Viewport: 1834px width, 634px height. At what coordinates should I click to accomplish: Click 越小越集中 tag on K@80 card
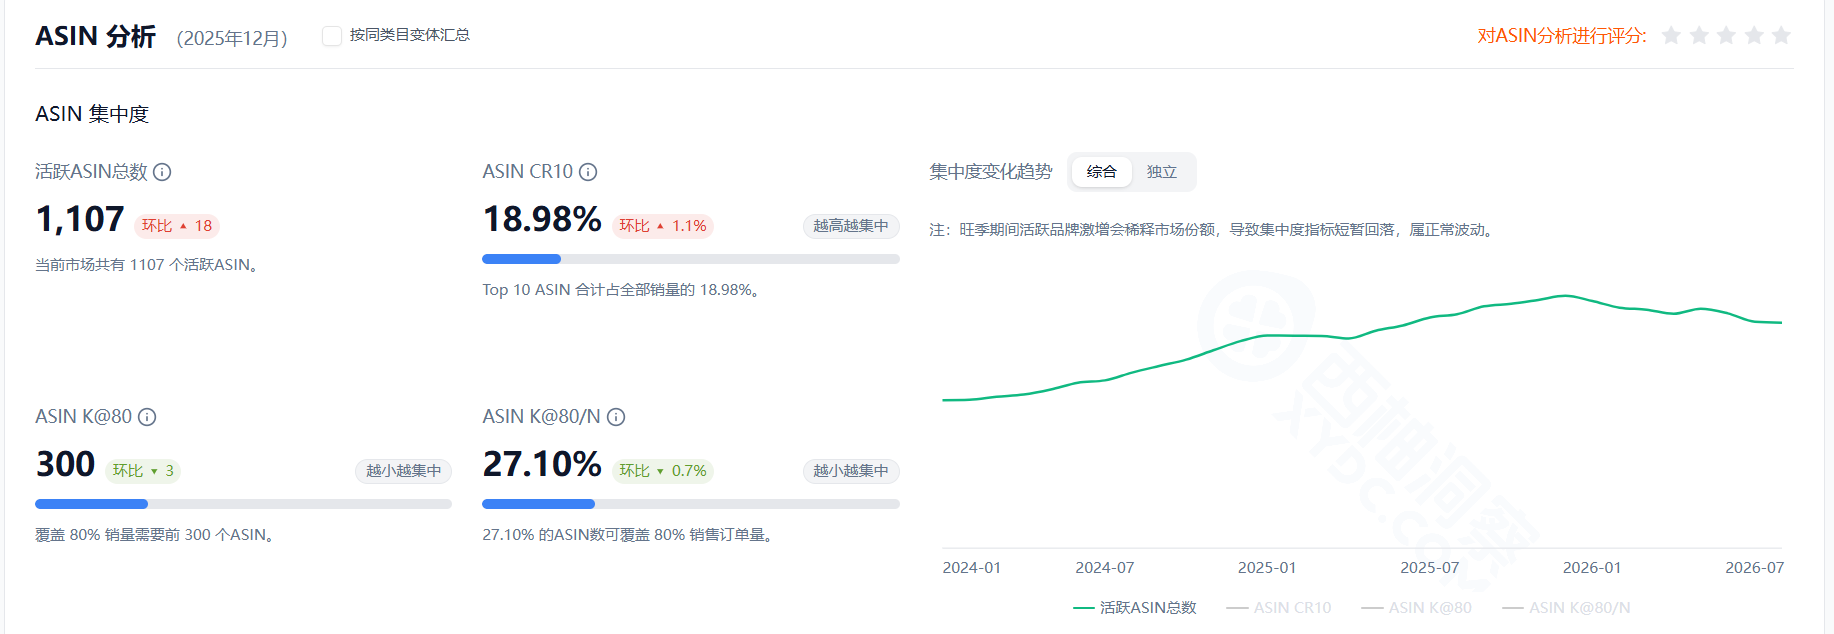click(403, 471)
